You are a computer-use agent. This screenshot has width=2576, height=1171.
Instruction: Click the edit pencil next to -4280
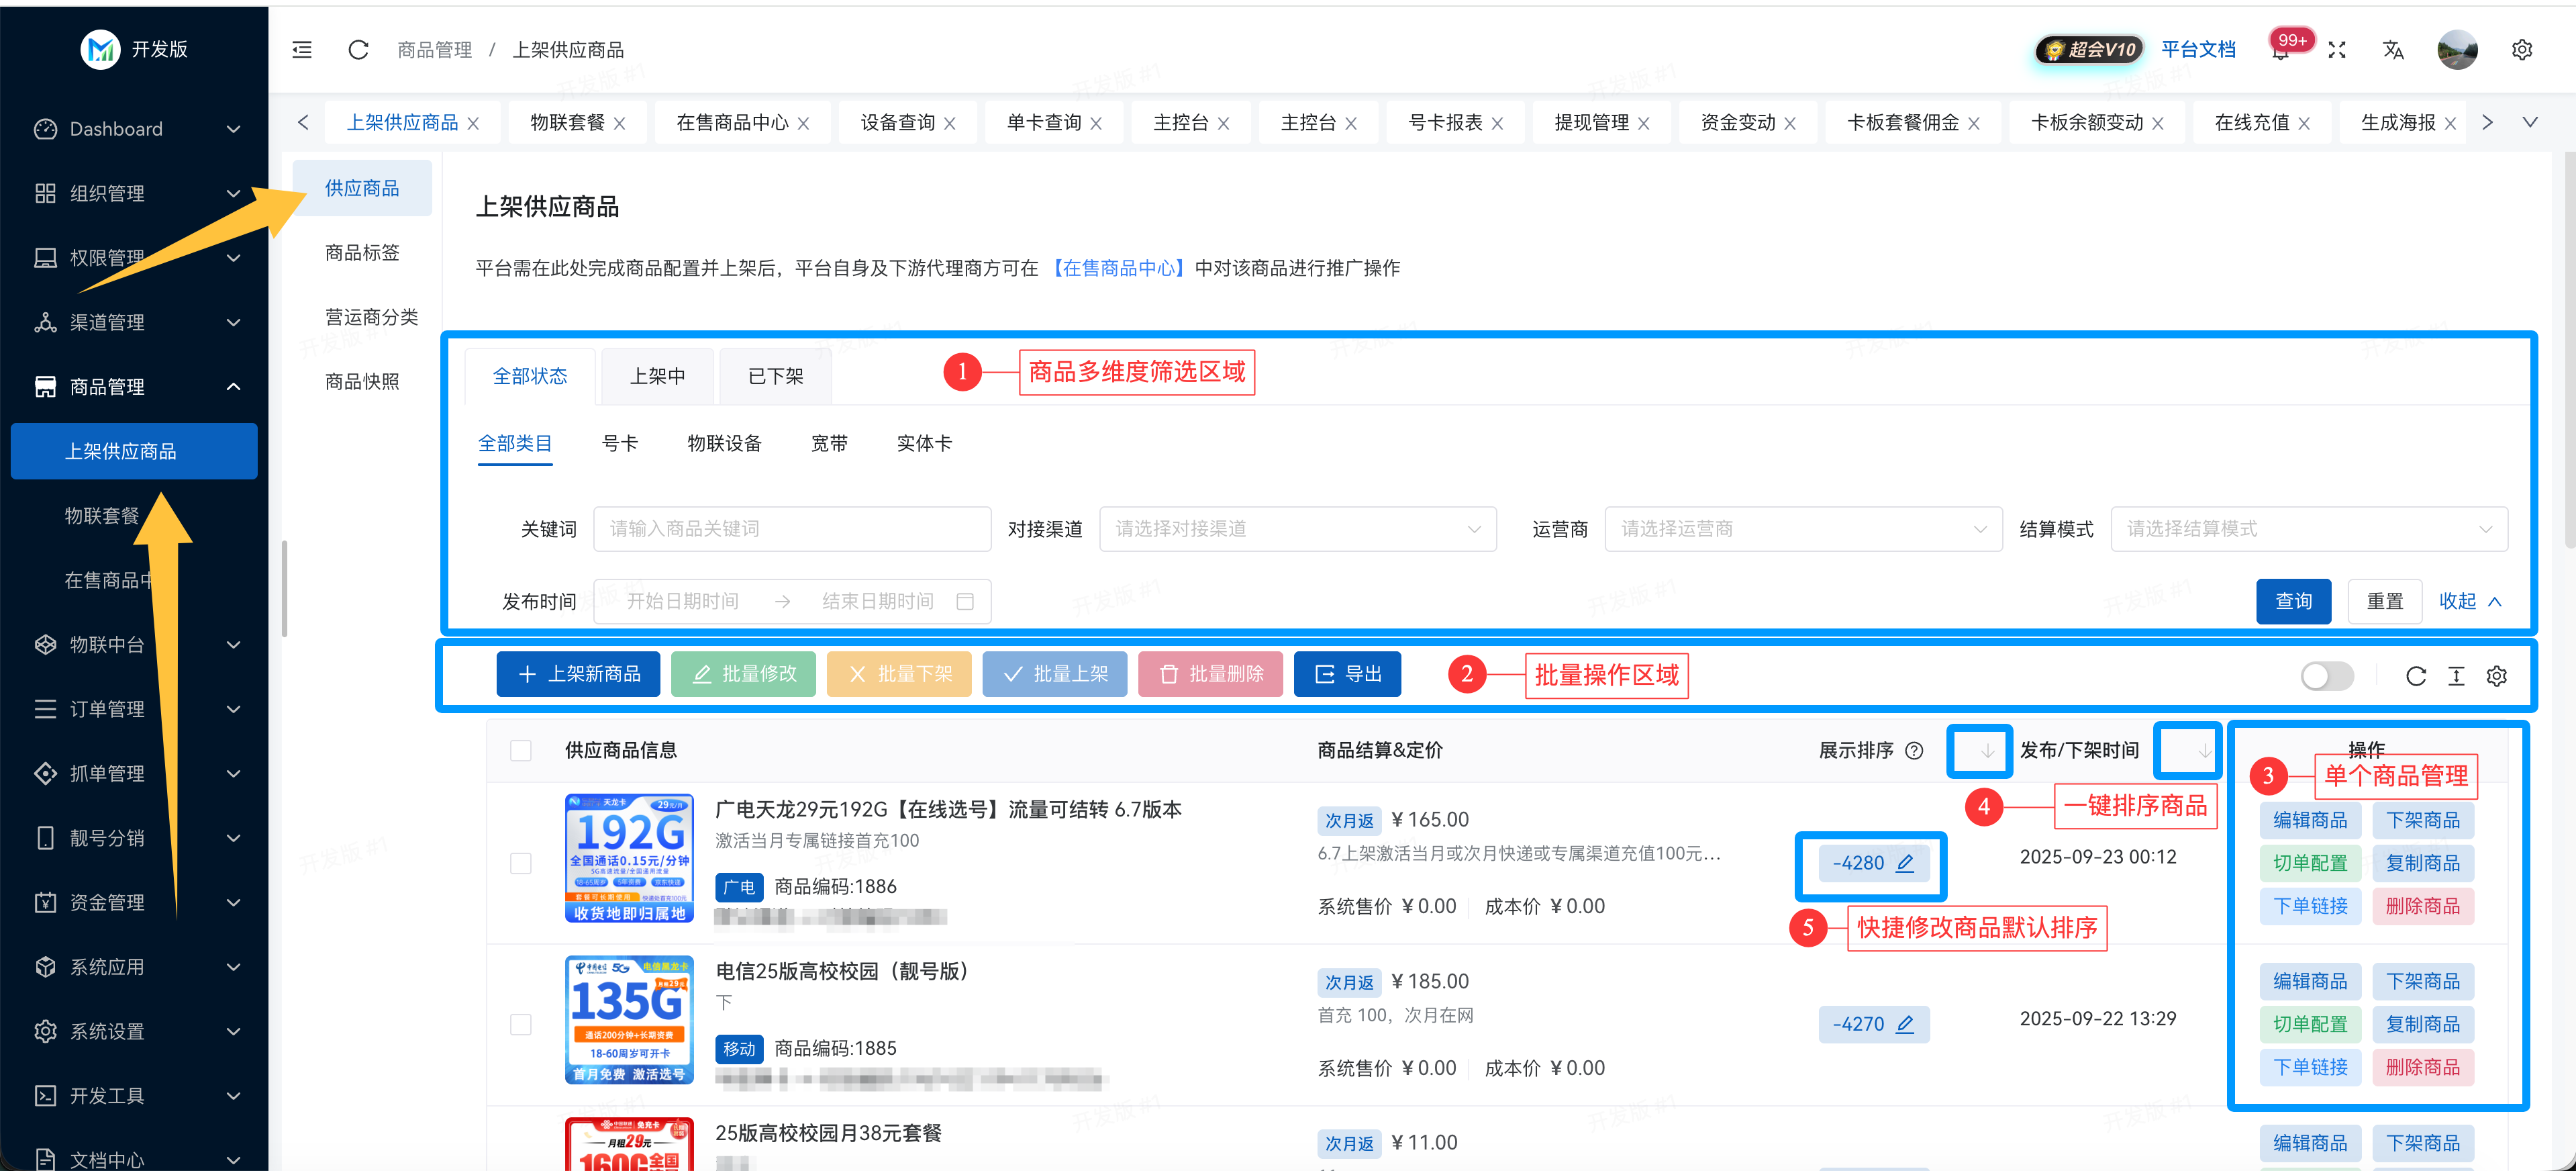(1905, 863)
